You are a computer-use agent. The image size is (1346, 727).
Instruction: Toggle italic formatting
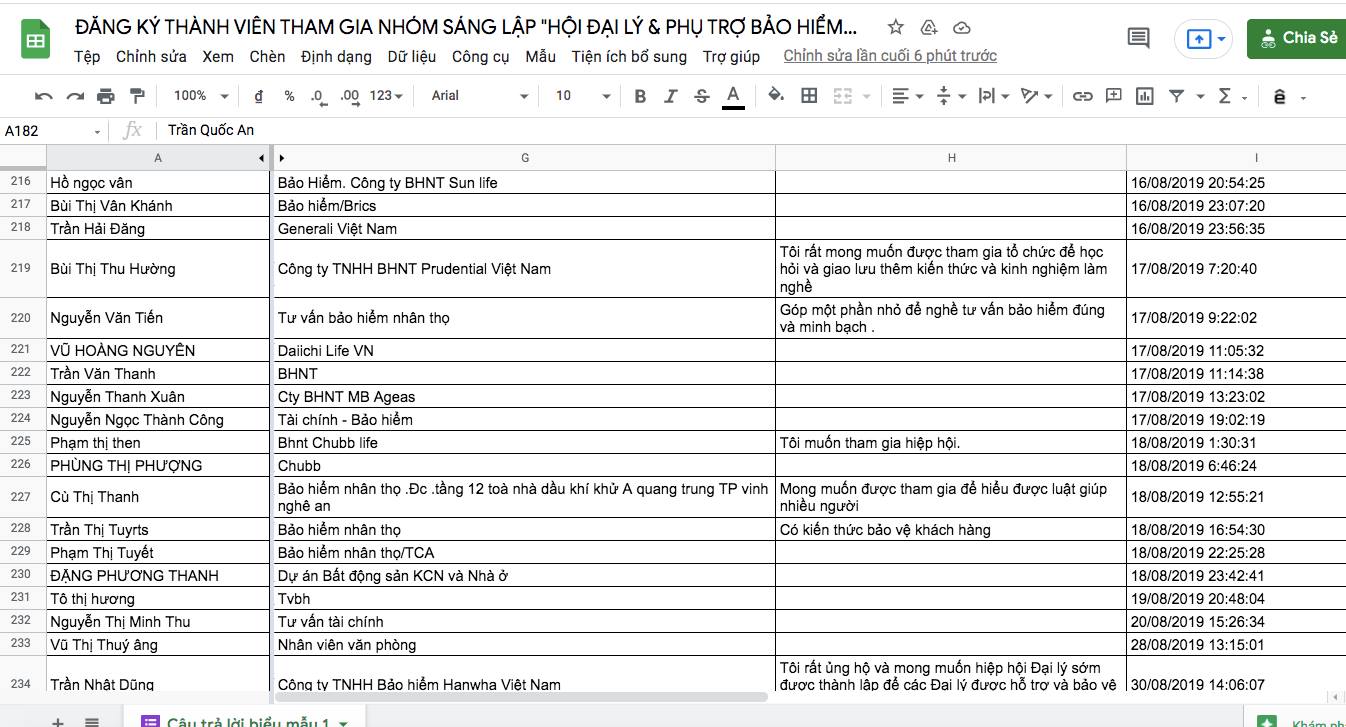point(671,96)
